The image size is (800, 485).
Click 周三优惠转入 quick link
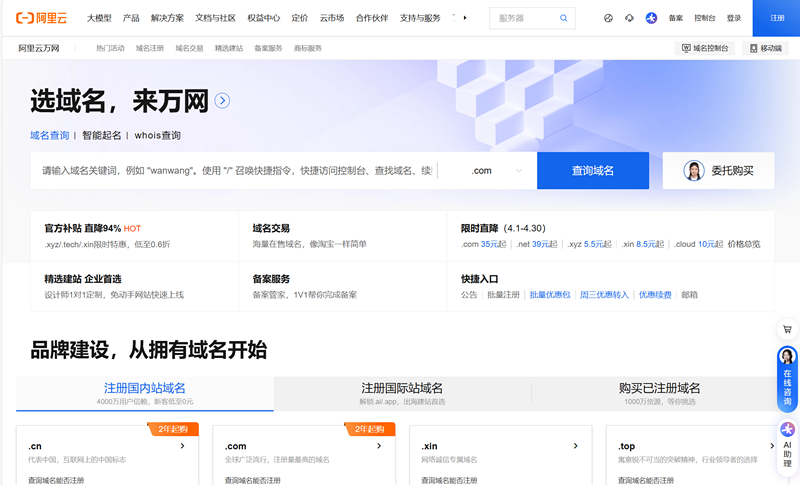coord(604,294)
